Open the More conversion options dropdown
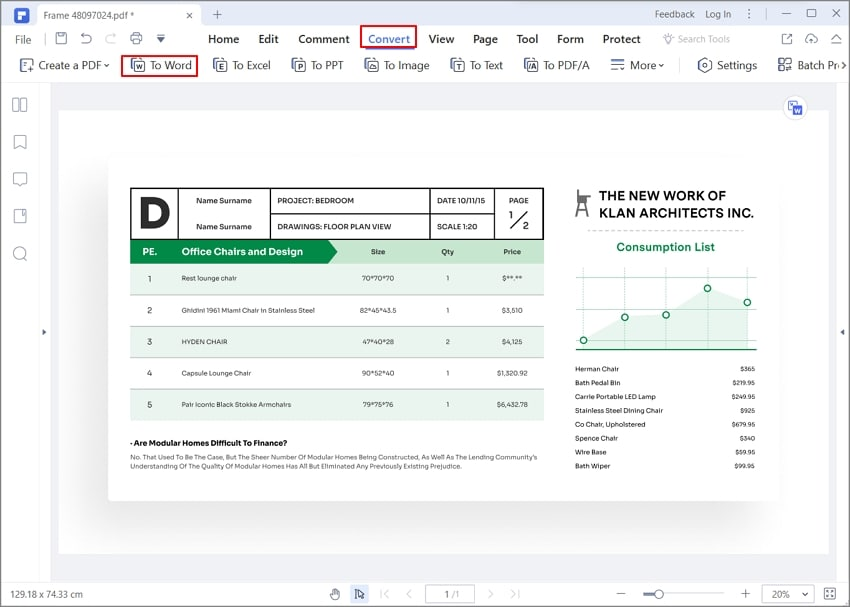Image resolution: width=850 pixels, height=607 pixels. coord(637,65)
